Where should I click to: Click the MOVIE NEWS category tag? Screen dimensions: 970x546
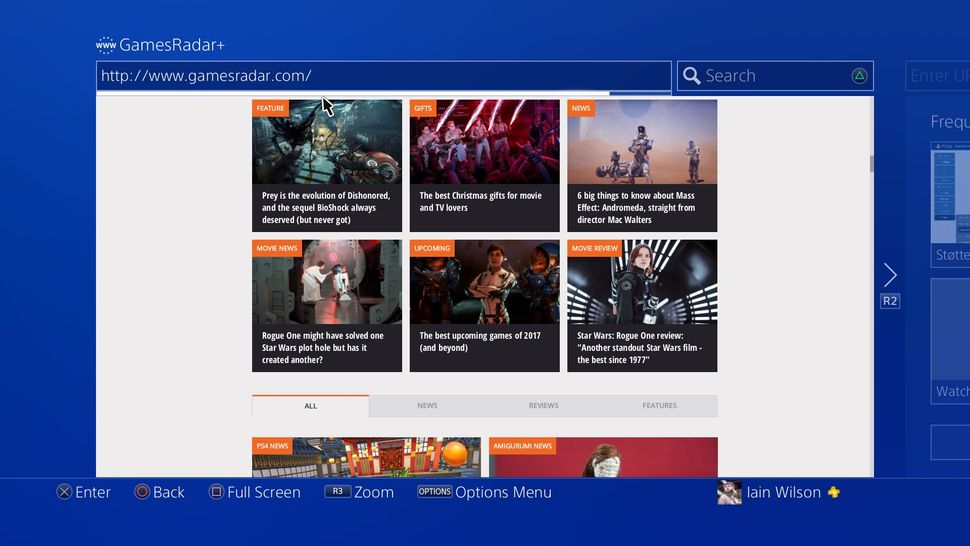coord(277,248)
